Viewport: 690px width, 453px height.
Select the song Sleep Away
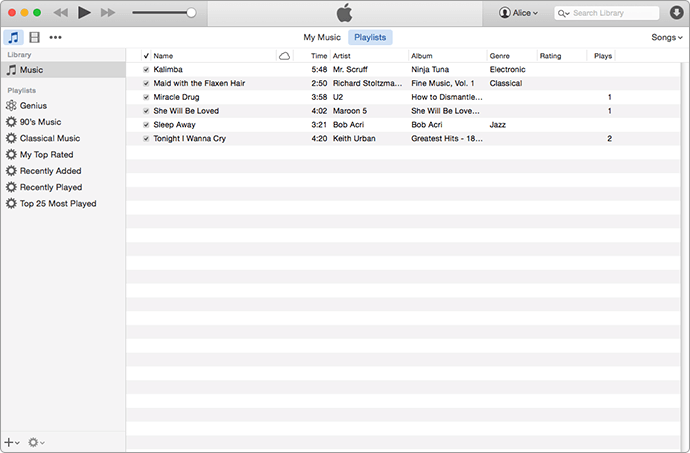pos(174,125)
